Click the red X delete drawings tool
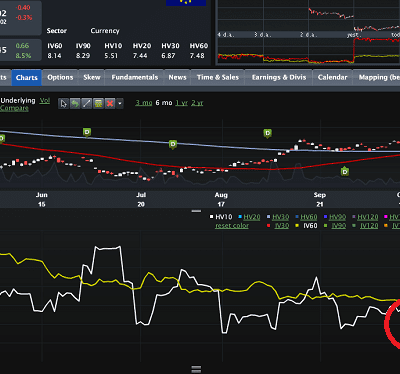This screenshot has width=400, height=374. coord(110,104)
